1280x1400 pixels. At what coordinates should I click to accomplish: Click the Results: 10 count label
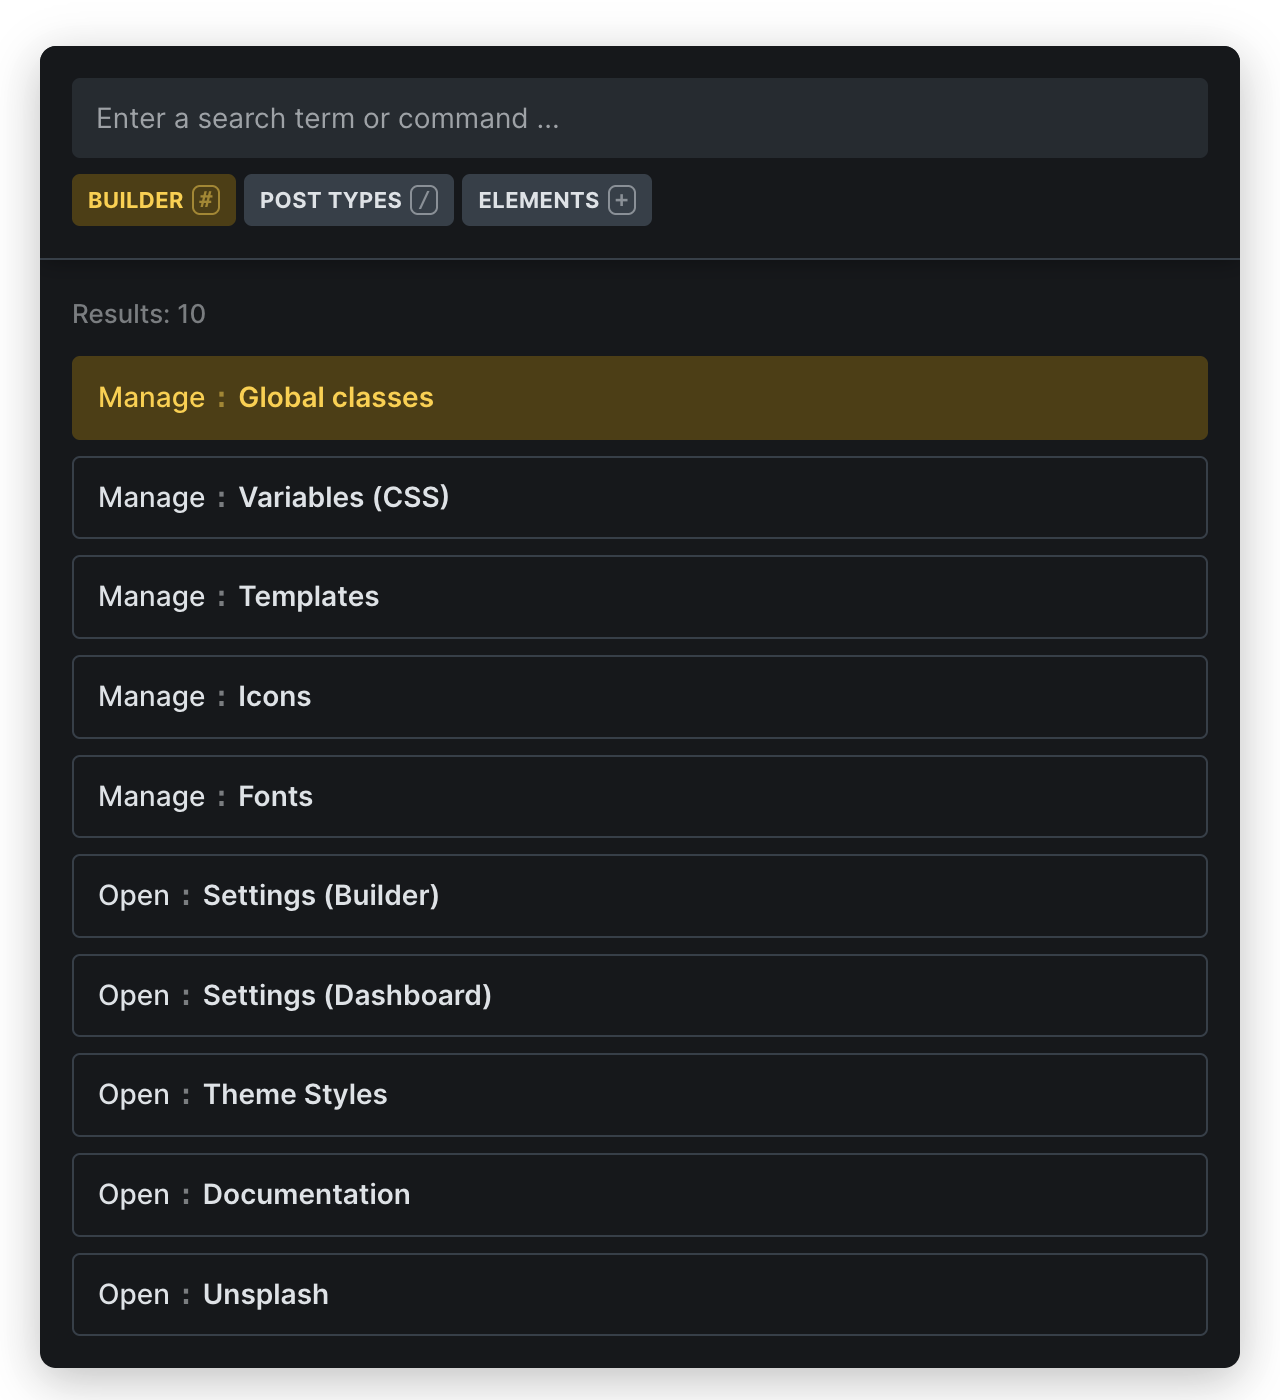point(139,314)
